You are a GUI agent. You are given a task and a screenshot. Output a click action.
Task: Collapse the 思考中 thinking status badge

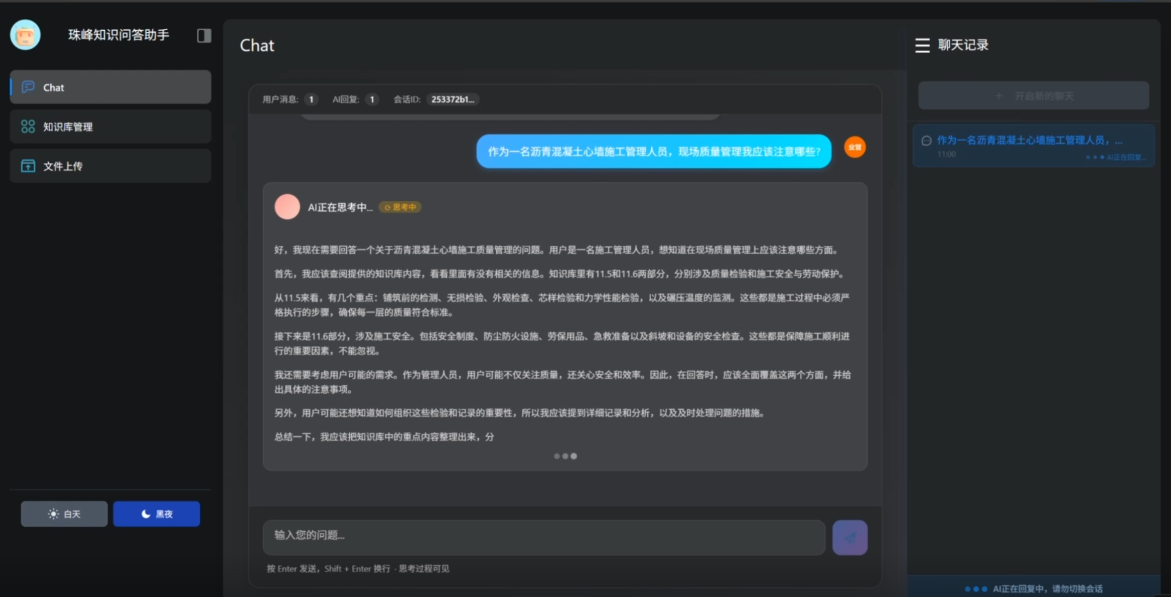click(400, 207)
